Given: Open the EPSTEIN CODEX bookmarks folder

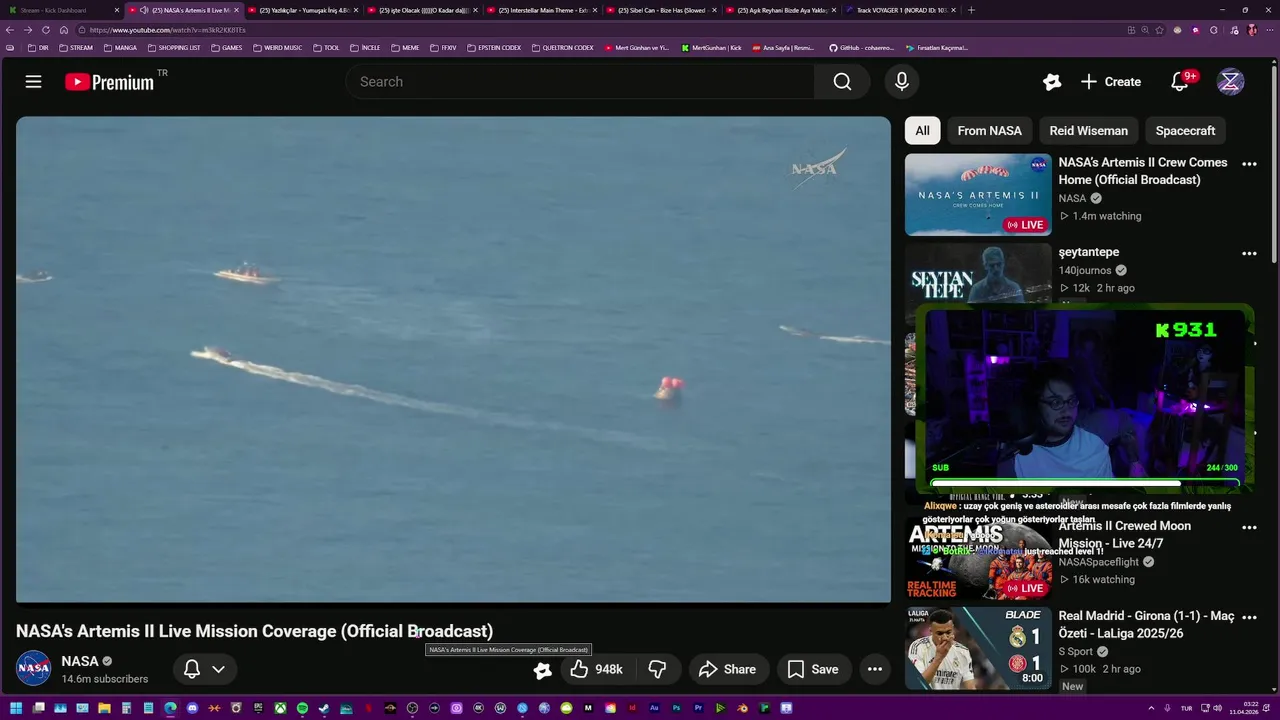Looking at the screenshot, I should point(493,48).
